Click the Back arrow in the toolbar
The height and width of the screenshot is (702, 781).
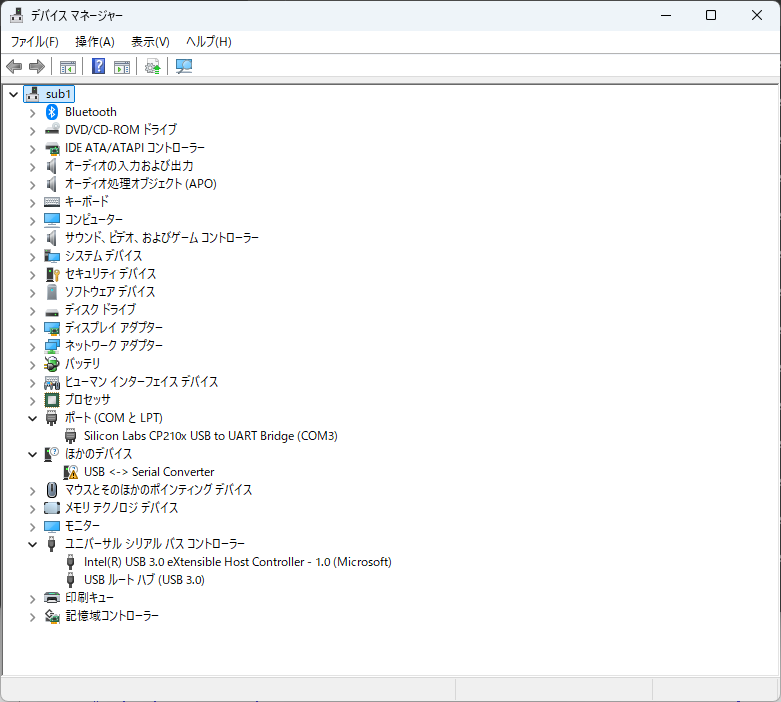pyautogui.click(x=14, y=67)
